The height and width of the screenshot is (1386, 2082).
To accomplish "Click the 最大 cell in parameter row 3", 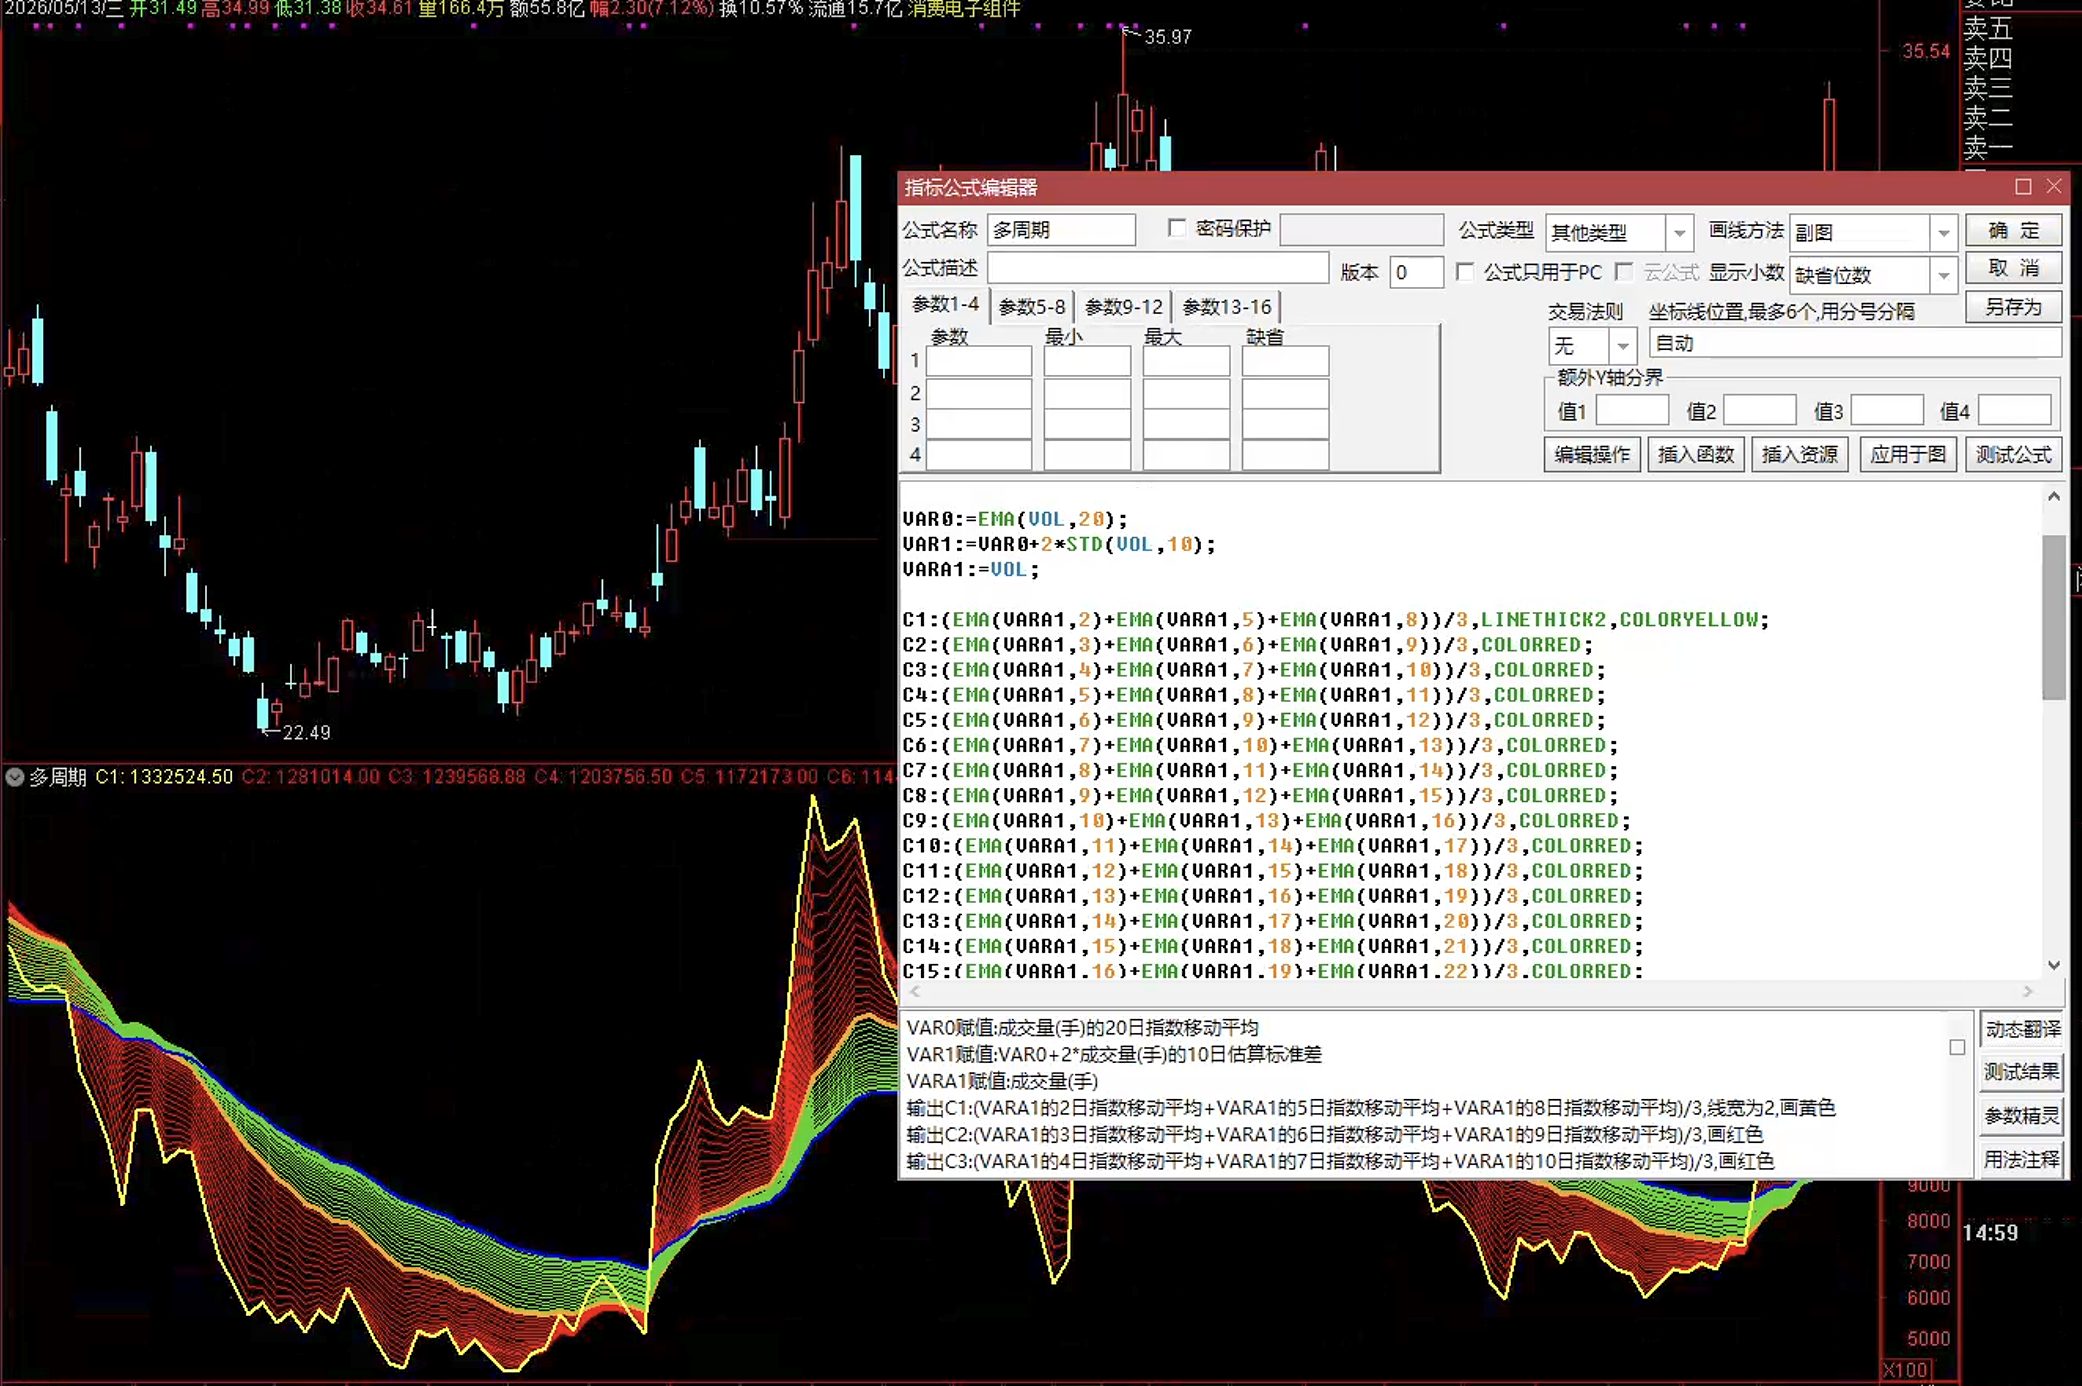I will [x=1186, y=424].
